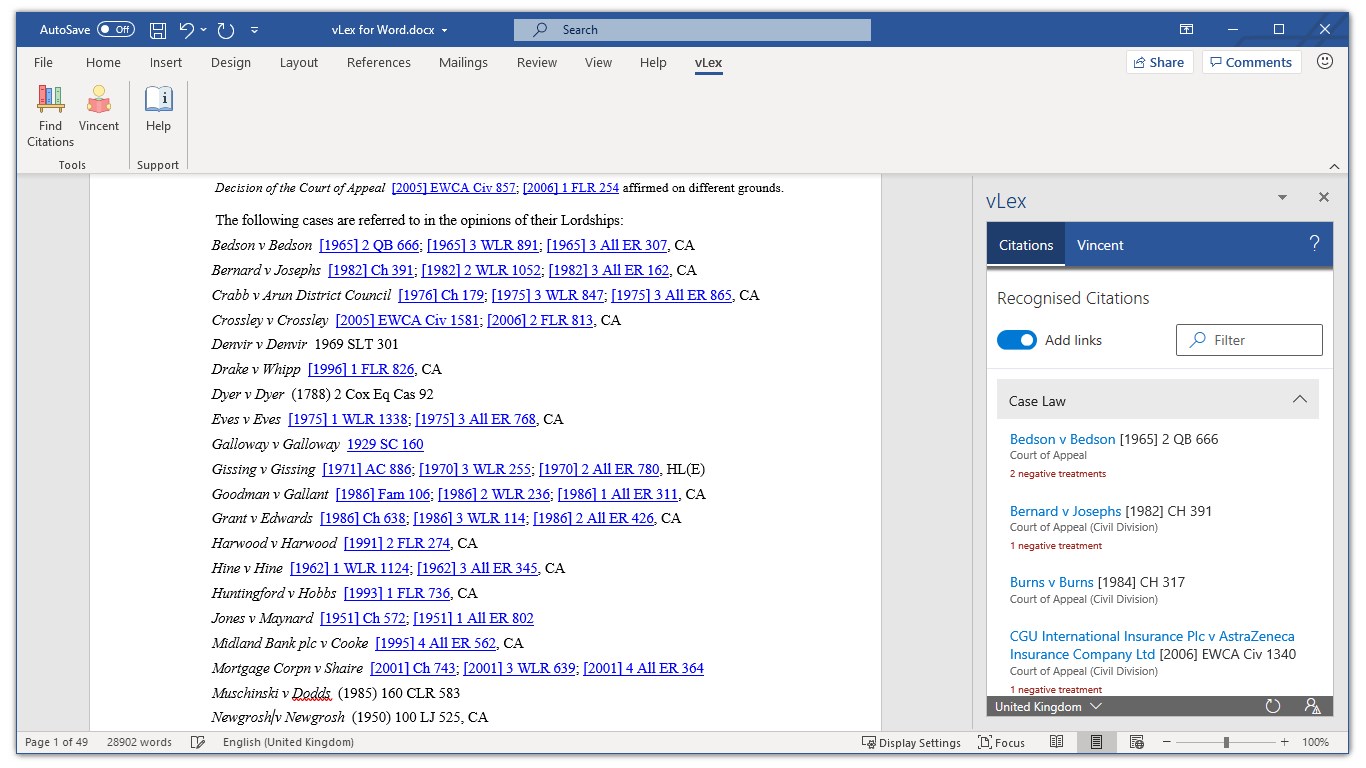Open Customize Quick Access Toolbar dropdown

click(255, 30)
